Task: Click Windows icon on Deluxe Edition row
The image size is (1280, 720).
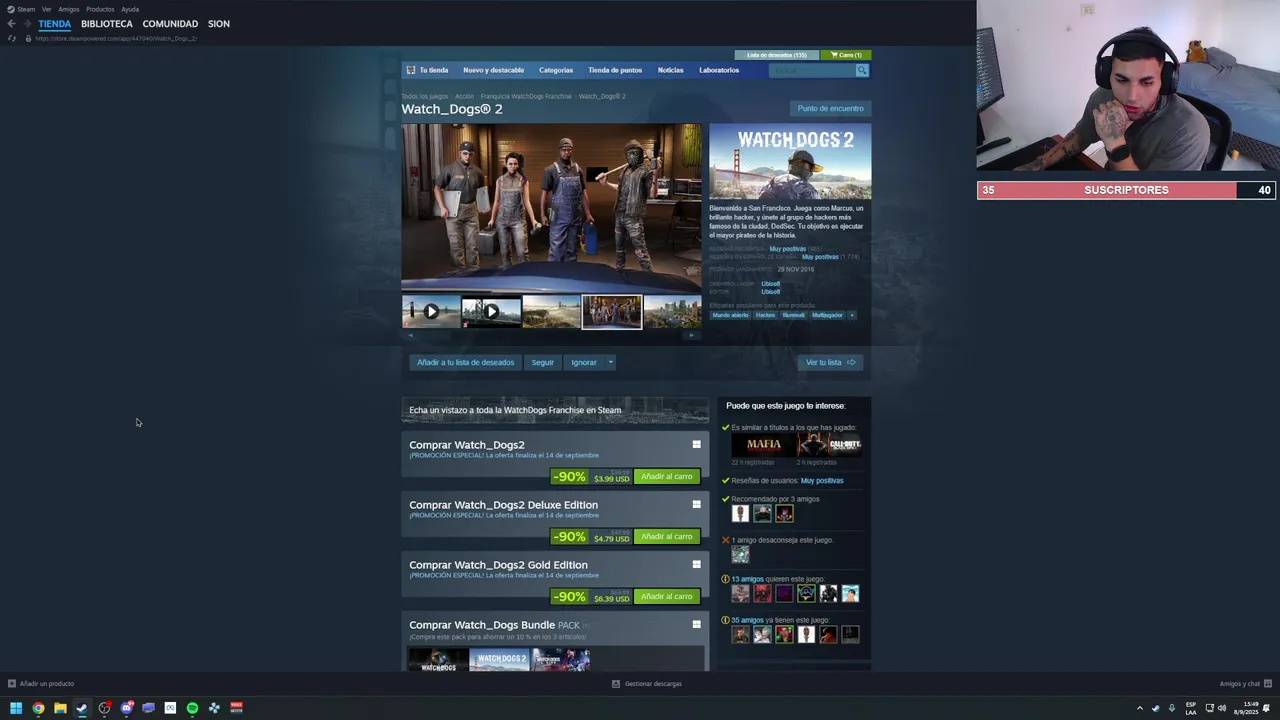Action: click(x=697, y=504)
